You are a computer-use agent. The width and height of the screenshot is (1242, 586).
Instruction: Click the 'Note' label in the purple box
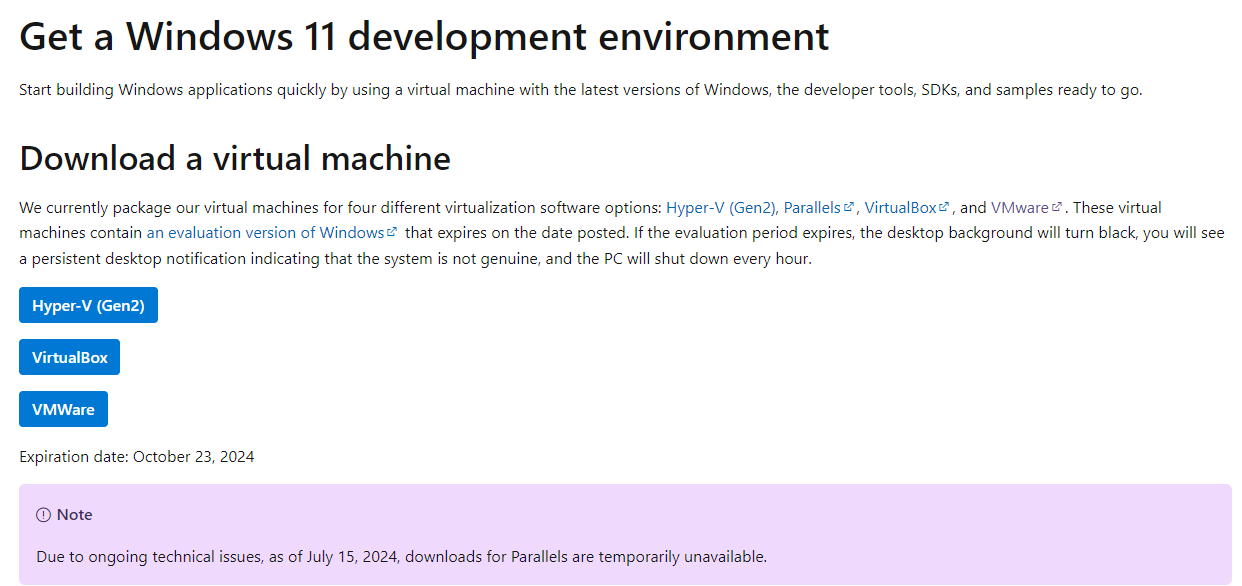tap(75, 515)
